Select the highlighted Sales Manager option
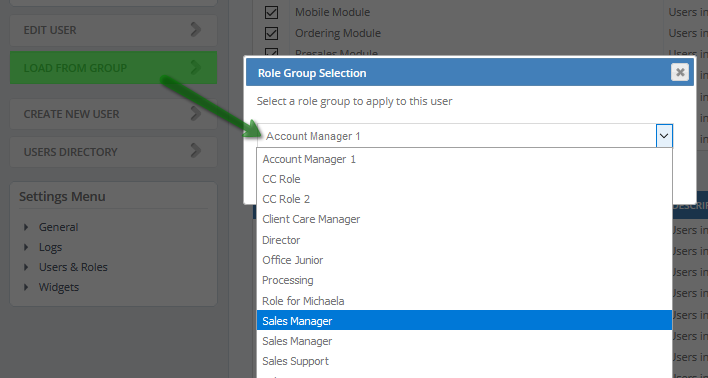This screenshot has height=378, width=708. click(464, 320)
